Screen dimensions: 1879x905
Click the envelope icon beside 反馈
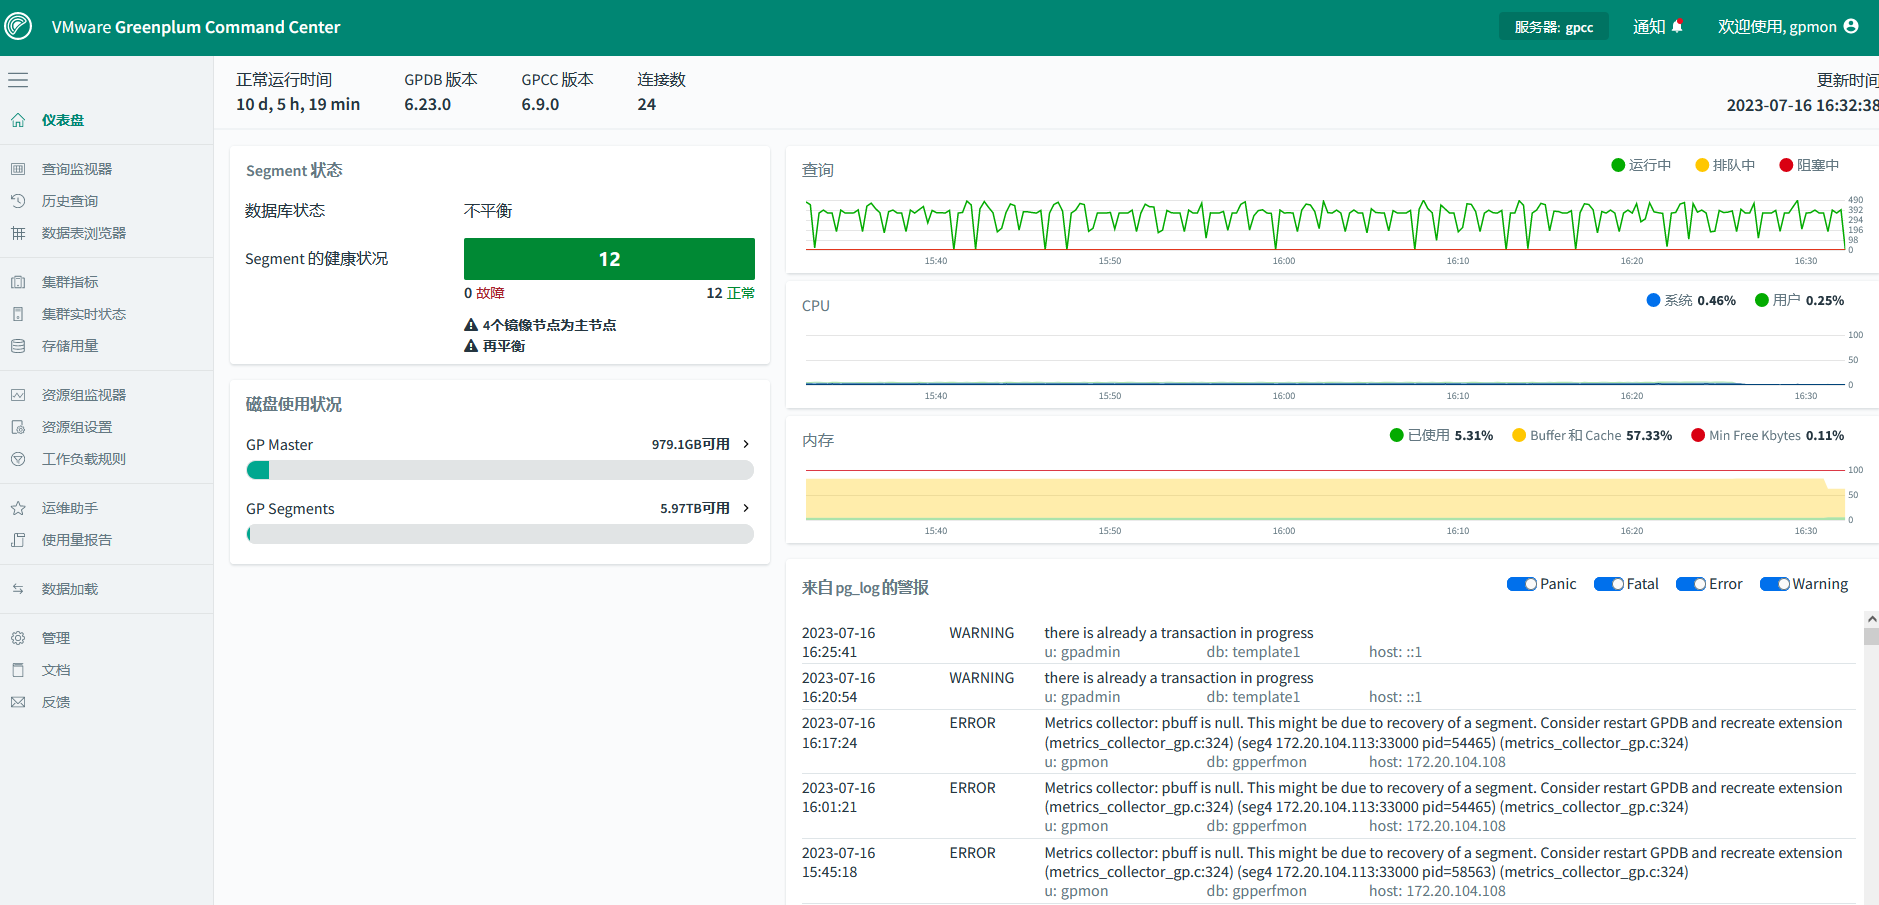[18, 702]
